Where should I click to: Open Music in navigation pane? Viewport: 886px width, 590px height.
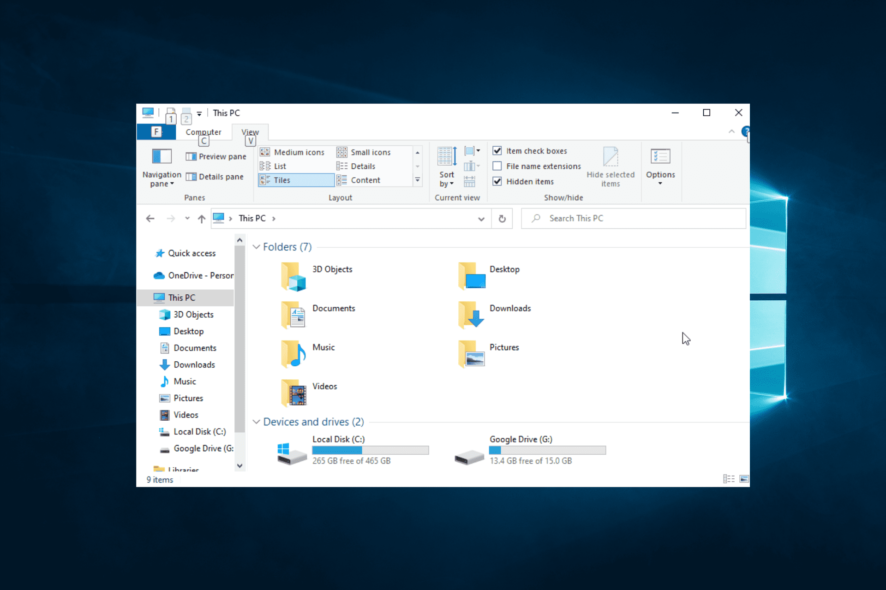[184, 382]
